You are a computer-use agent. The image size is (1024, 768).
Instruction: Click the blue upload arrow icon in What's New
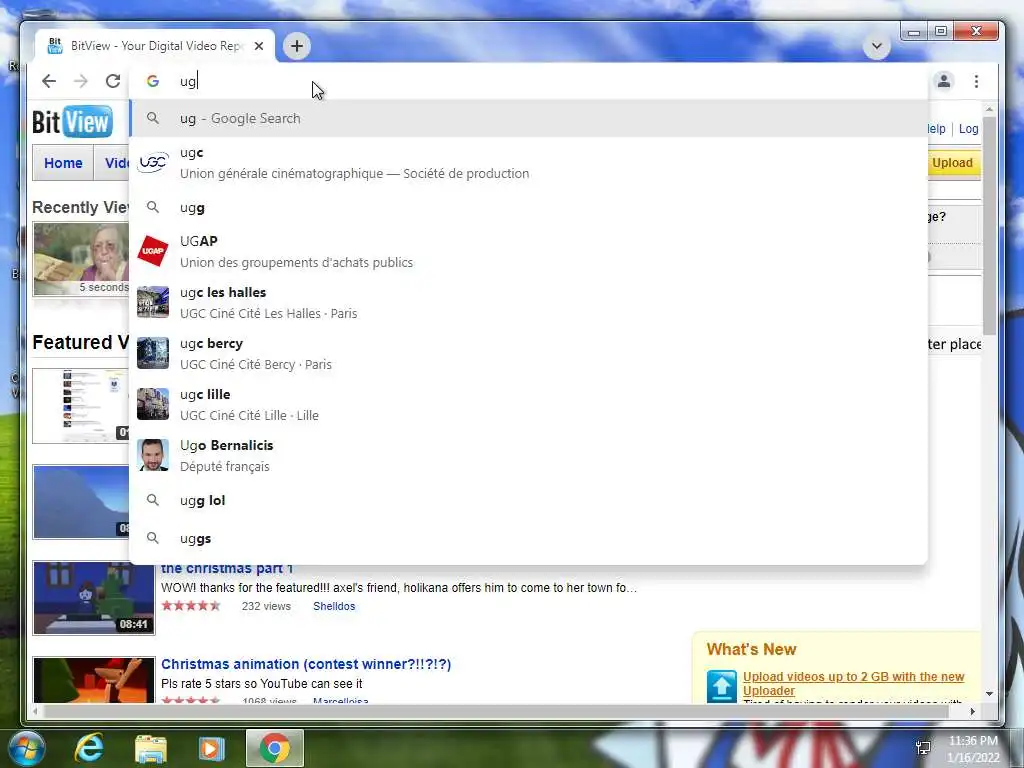click(722, 686)
